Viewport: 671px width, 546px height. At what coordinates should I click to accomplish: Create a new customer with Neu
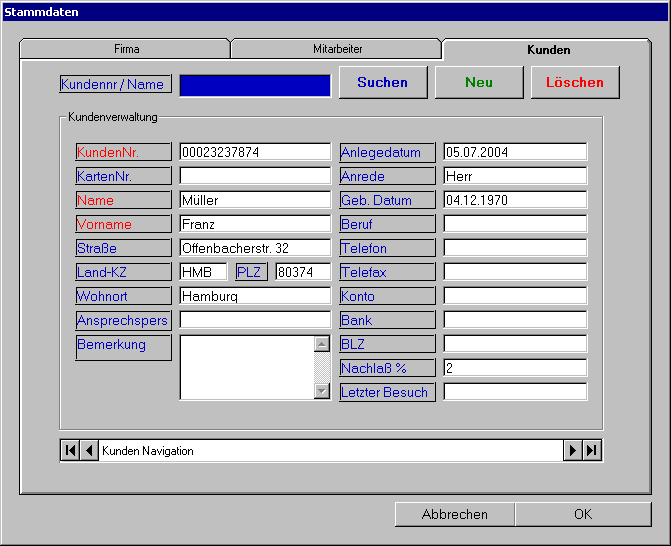479,82
